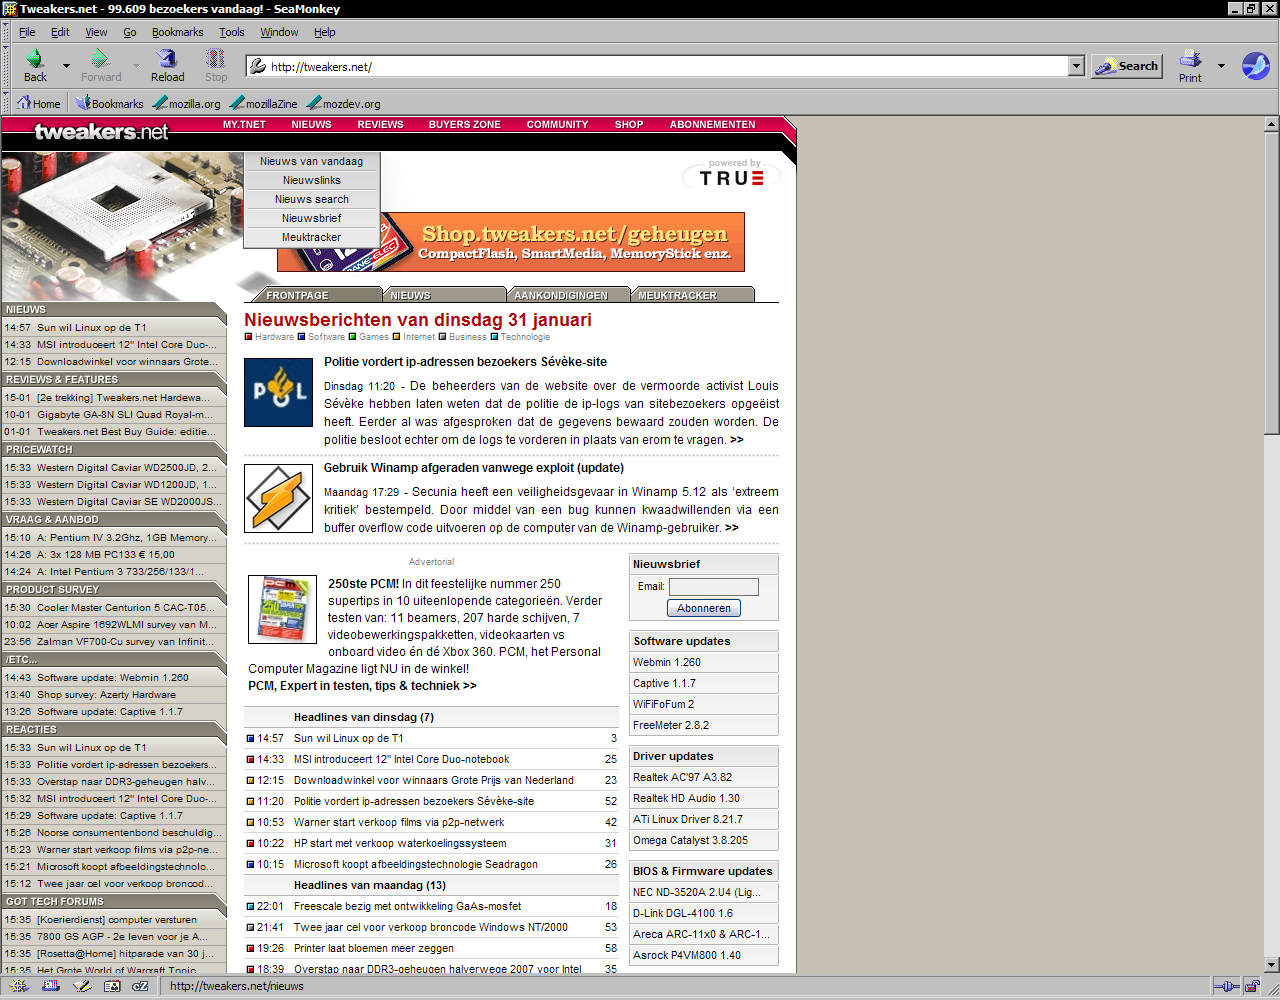Click the vertical scrollbar down arrow
Viewport: 1280px width, 1000px height.
pos(1272,965)
